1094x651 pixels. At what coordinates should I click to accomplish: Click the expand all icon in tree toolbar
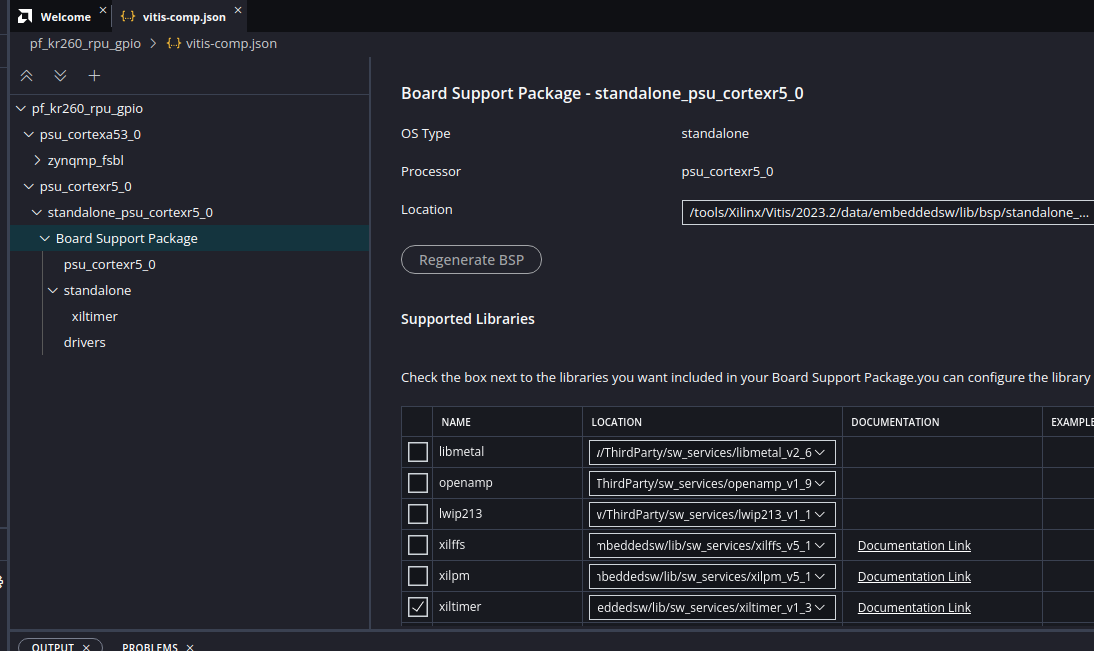60,76
